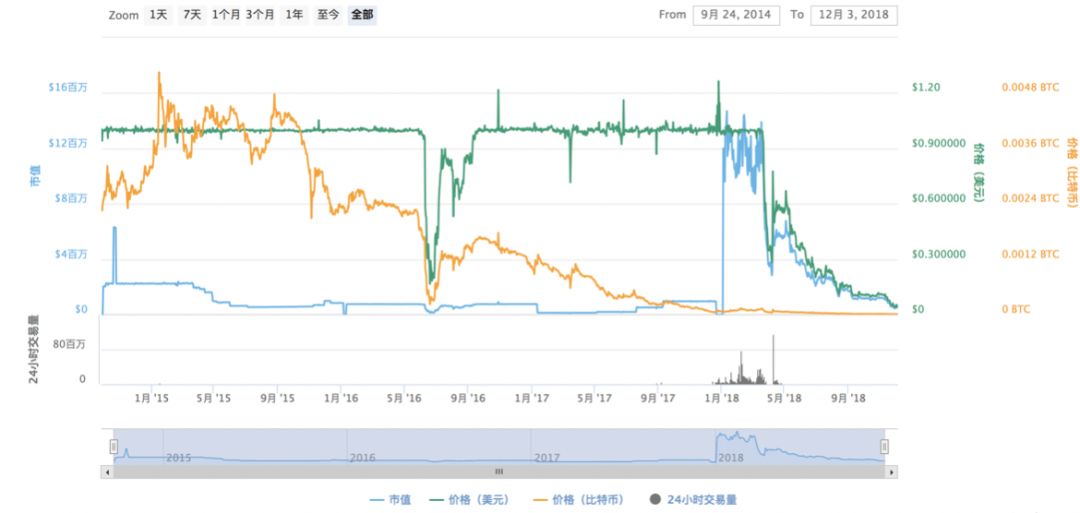Toggle the 24小时交易量 legend series
This screenshot has width=1080, height=513.
(x=692, y=500)
